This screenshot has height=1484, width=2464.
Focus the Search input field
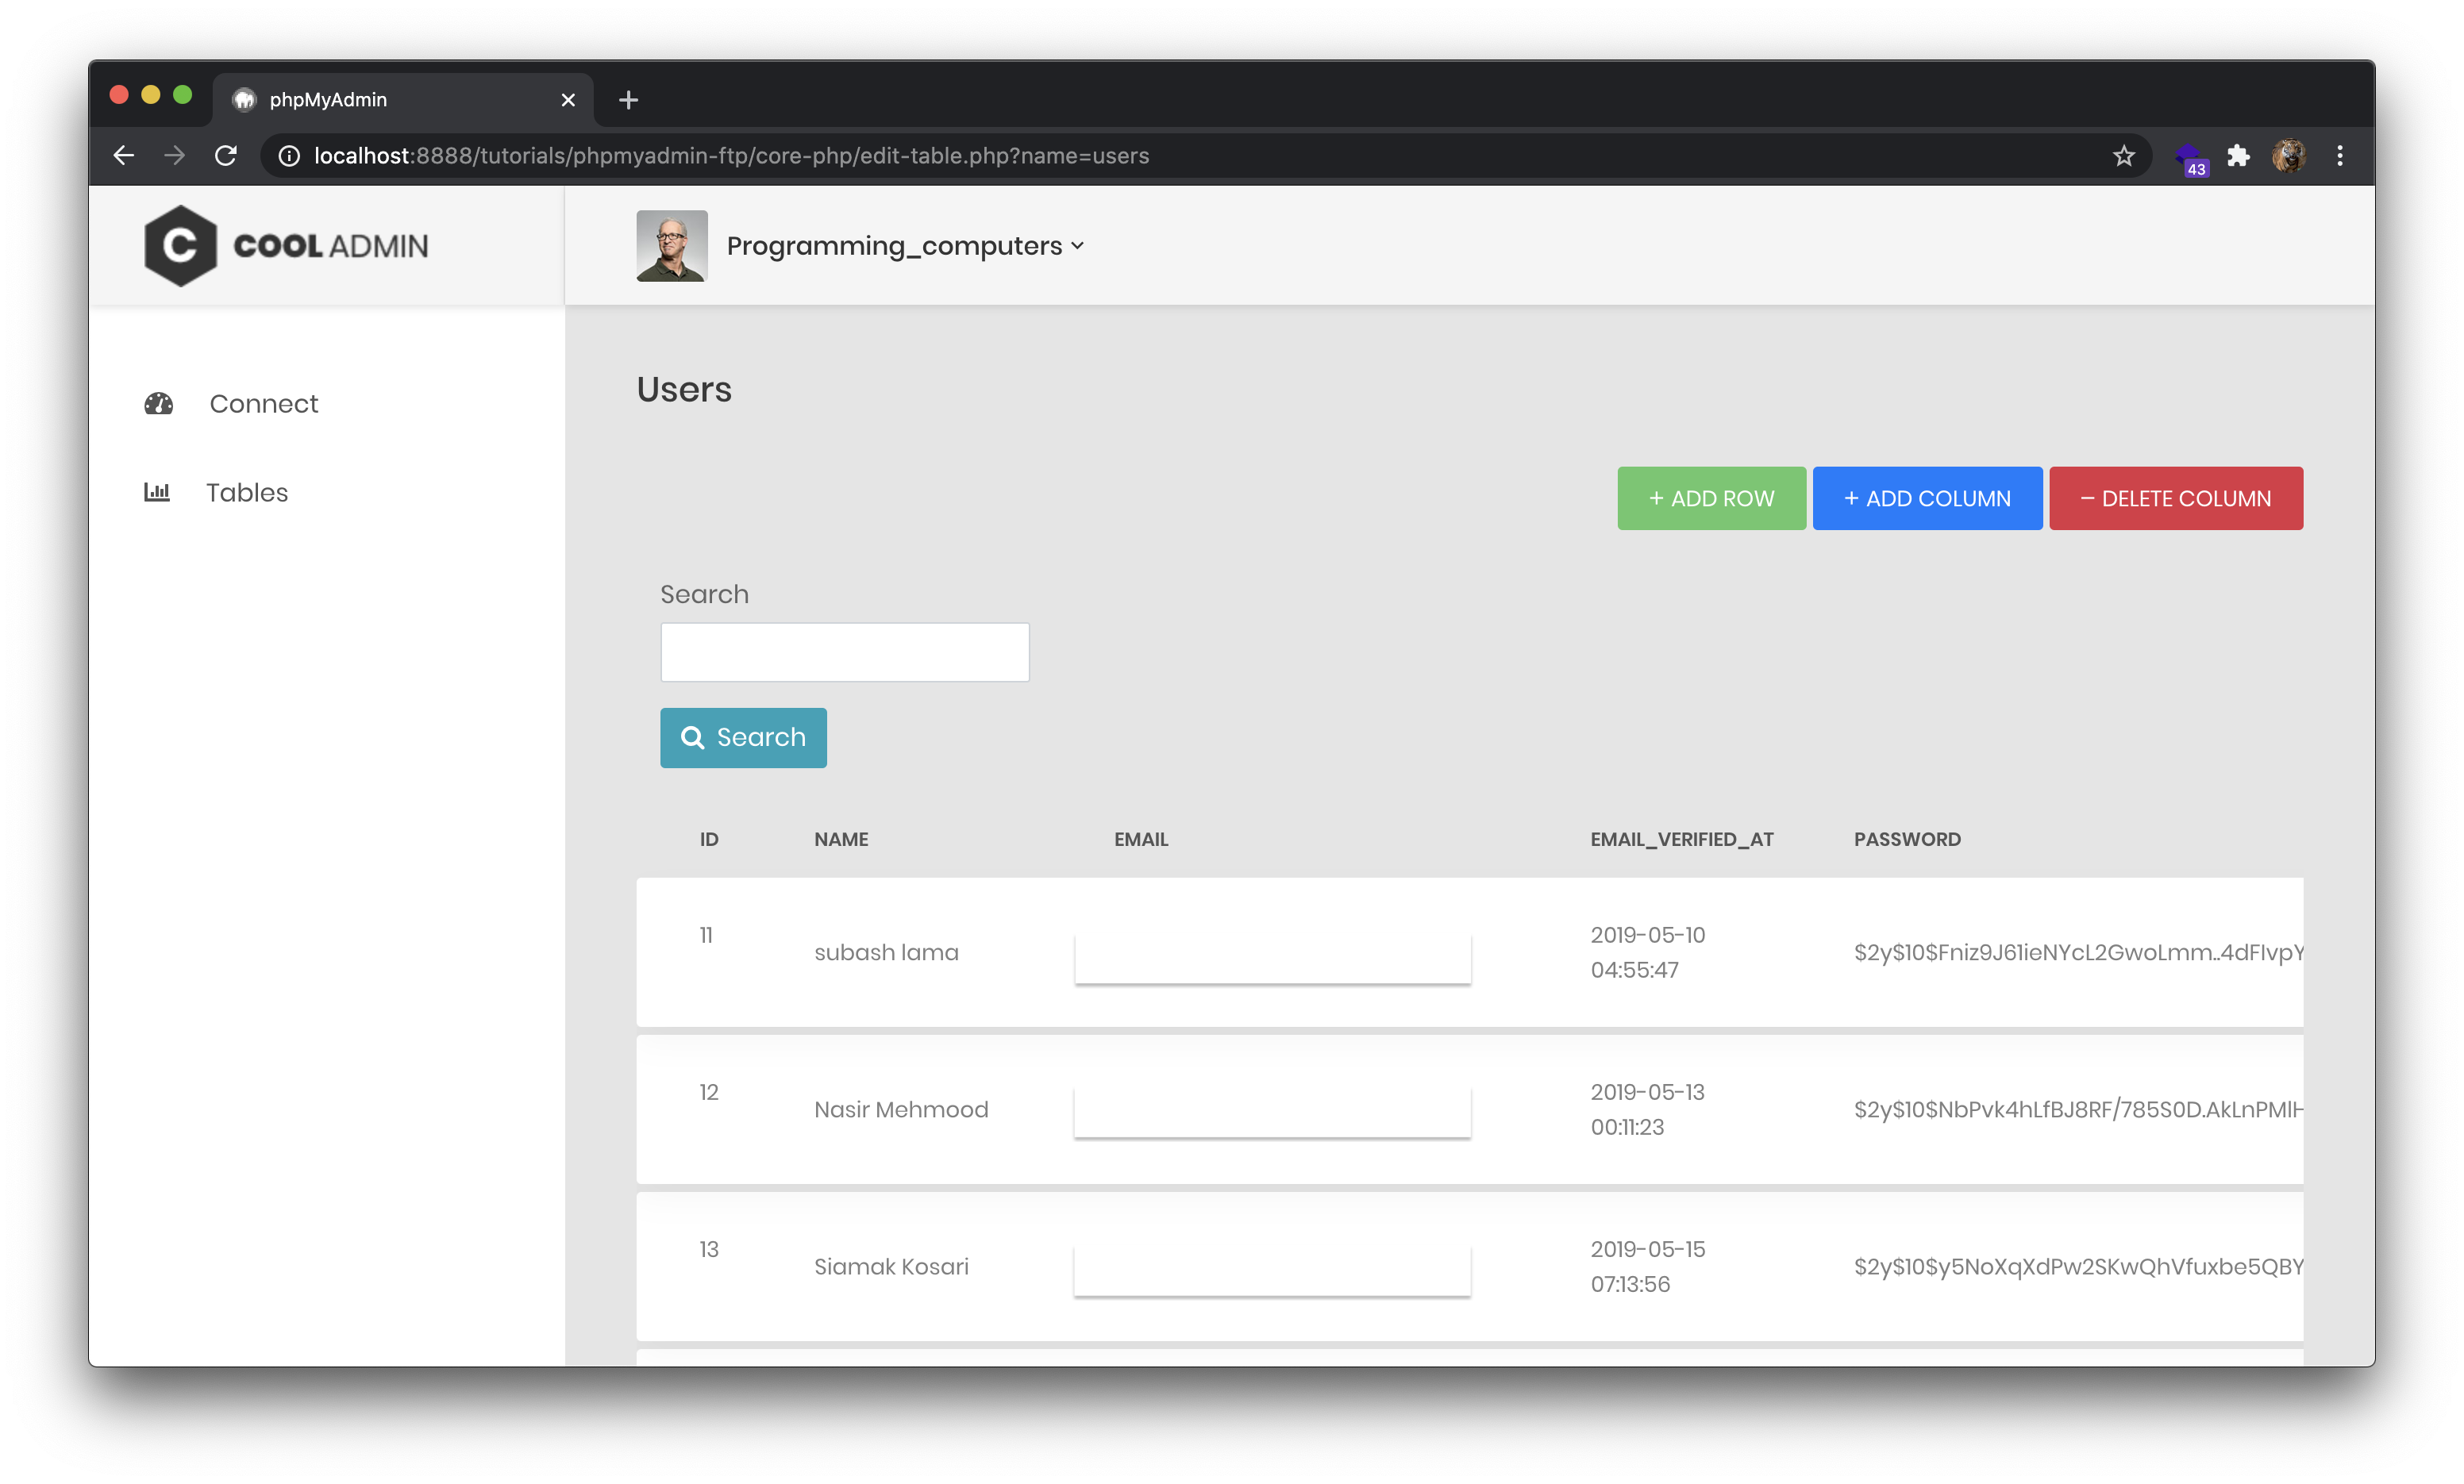coord(844,652)
